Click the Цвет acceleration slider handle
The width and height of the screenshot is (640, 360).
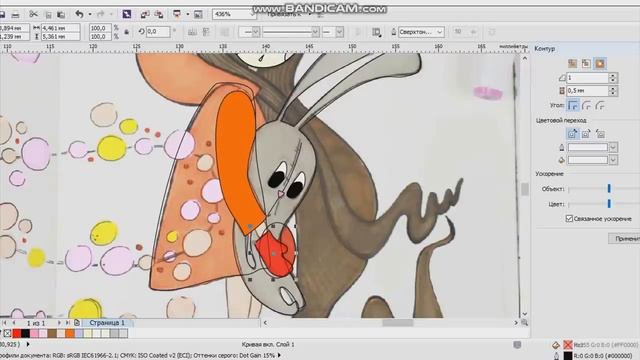pyautogui.click(x=609, y=203)
